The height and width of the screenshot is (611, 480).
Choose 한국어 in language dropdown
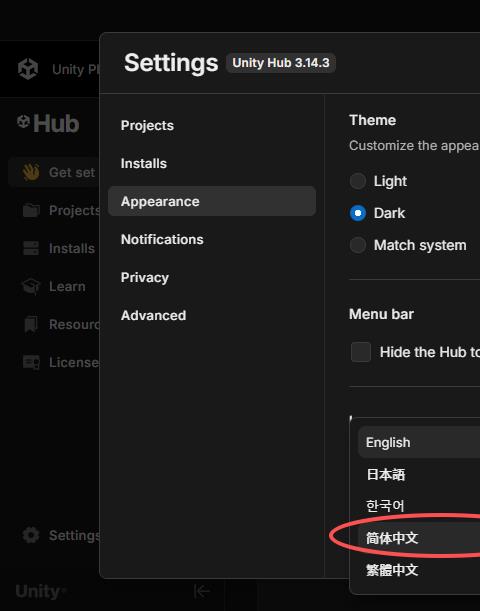419,506
